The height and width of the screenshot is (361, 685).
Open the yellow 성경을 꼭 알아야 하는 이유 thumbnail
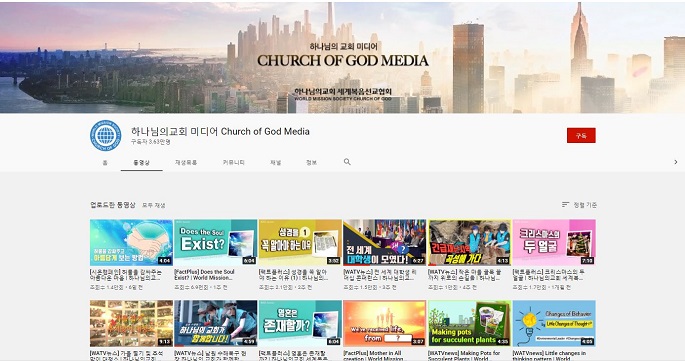click(300, 243)
